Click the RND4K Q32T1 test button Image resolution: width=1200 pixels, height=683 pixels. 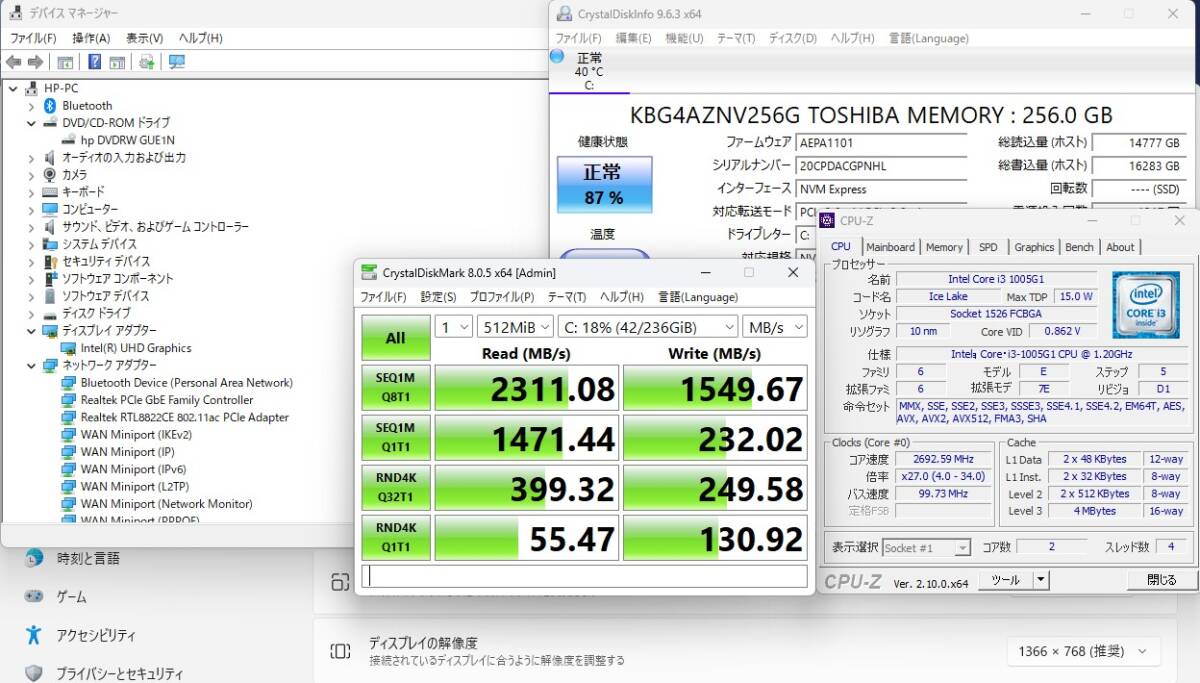[395, 488]
